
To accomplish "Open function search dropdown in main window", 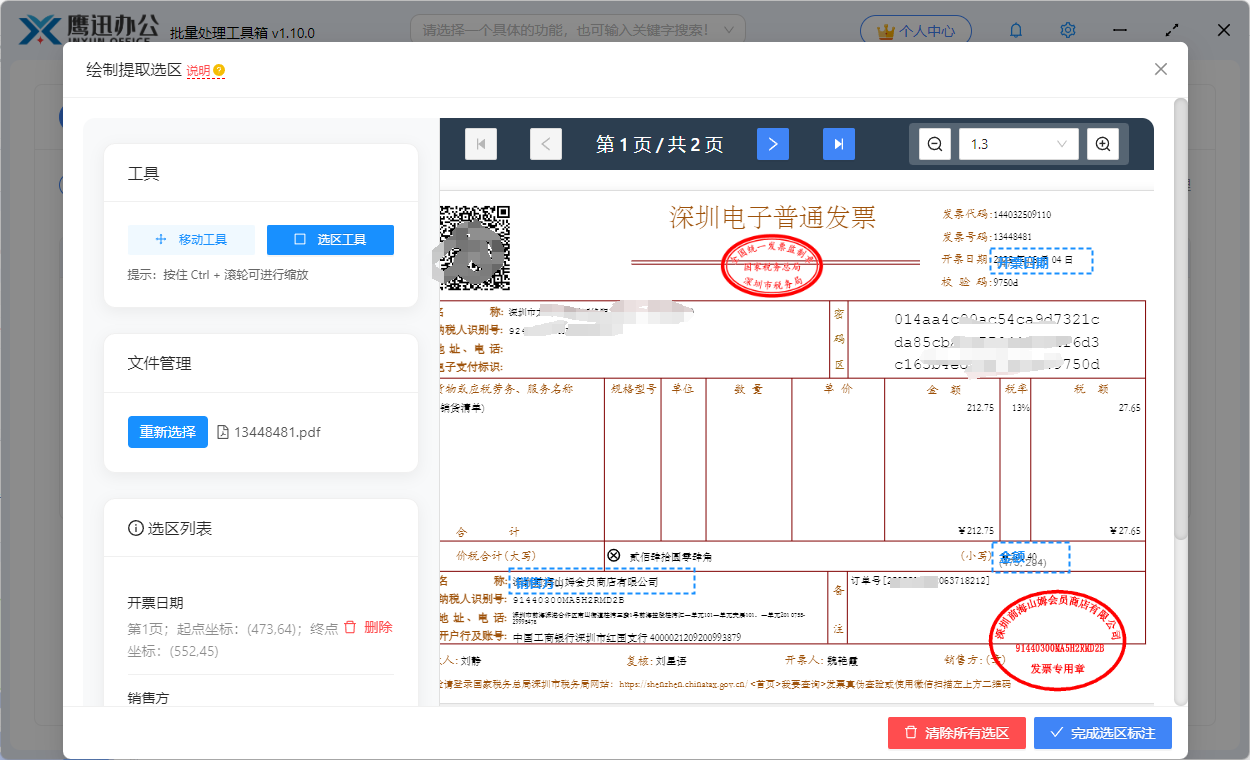I will coord(577,31).
